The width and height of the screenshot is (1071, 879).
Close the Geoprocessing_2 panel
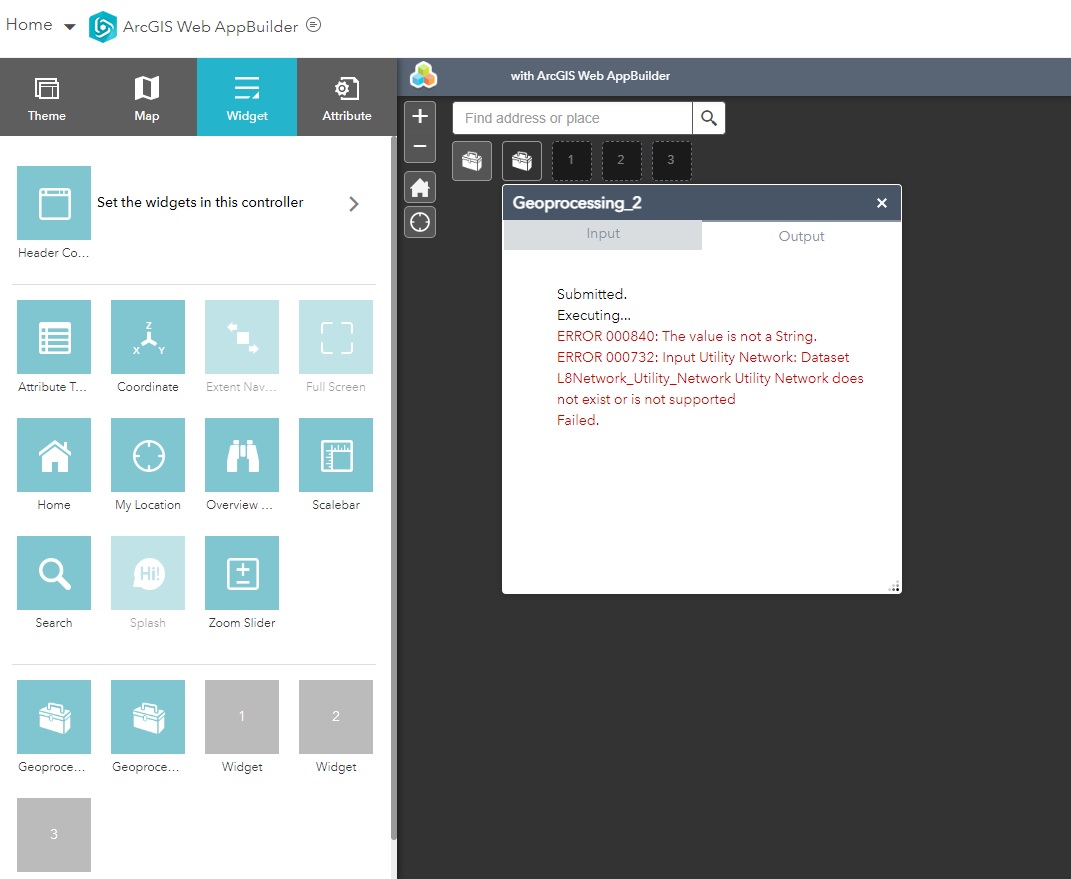coord(881,202)
